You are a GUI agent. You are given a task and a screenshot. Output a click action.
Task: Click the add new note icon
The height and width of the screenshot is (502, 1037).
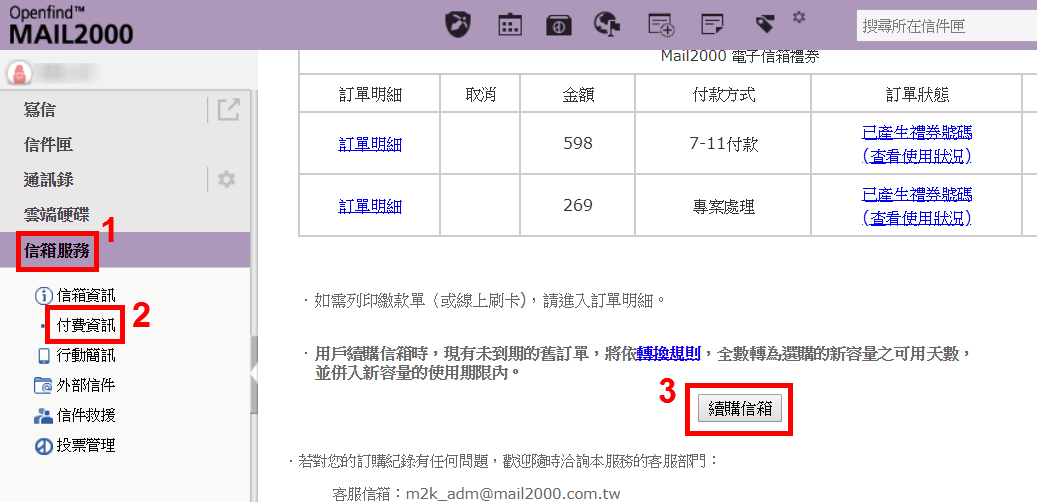[661, 25]
